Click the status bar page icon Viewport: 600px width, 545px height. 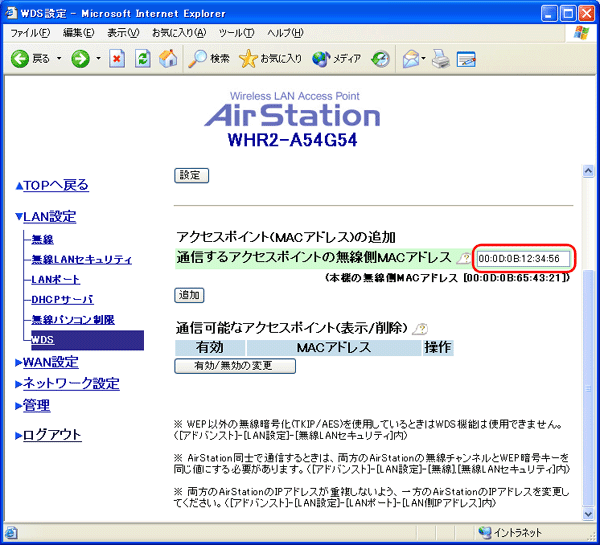click(x=11, y=532)
